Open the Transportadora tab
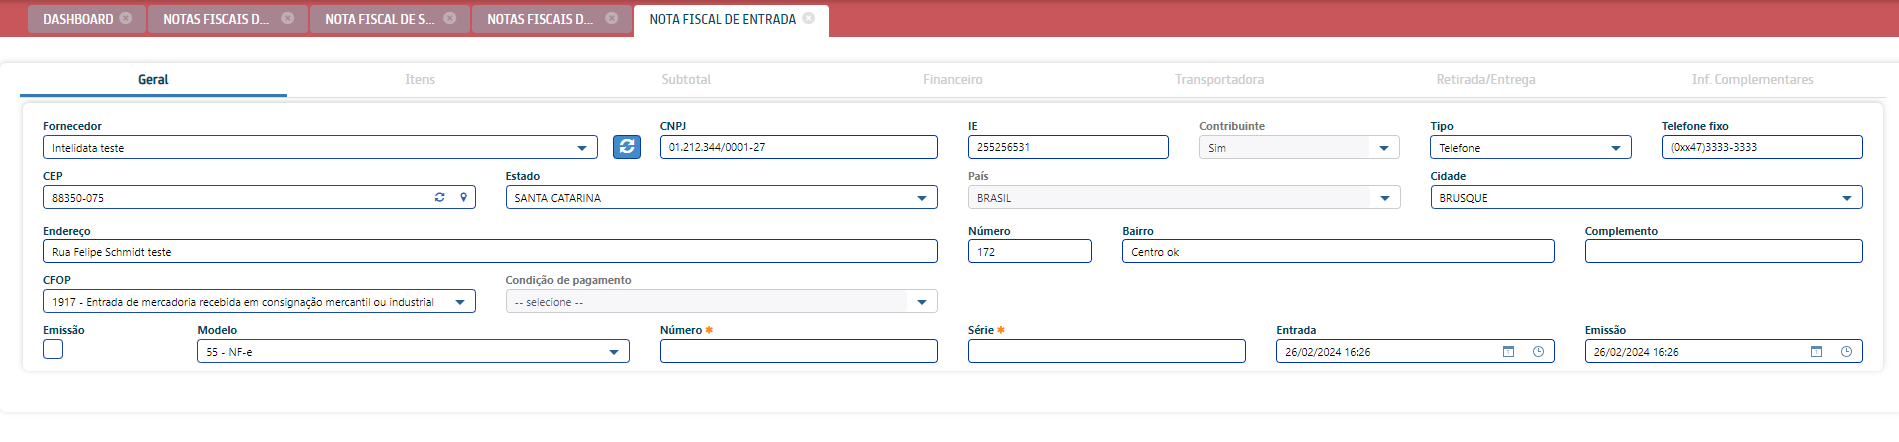The height and width of the screenshot is (442, 1899). pyautogui.click(x=1219, y=79)
